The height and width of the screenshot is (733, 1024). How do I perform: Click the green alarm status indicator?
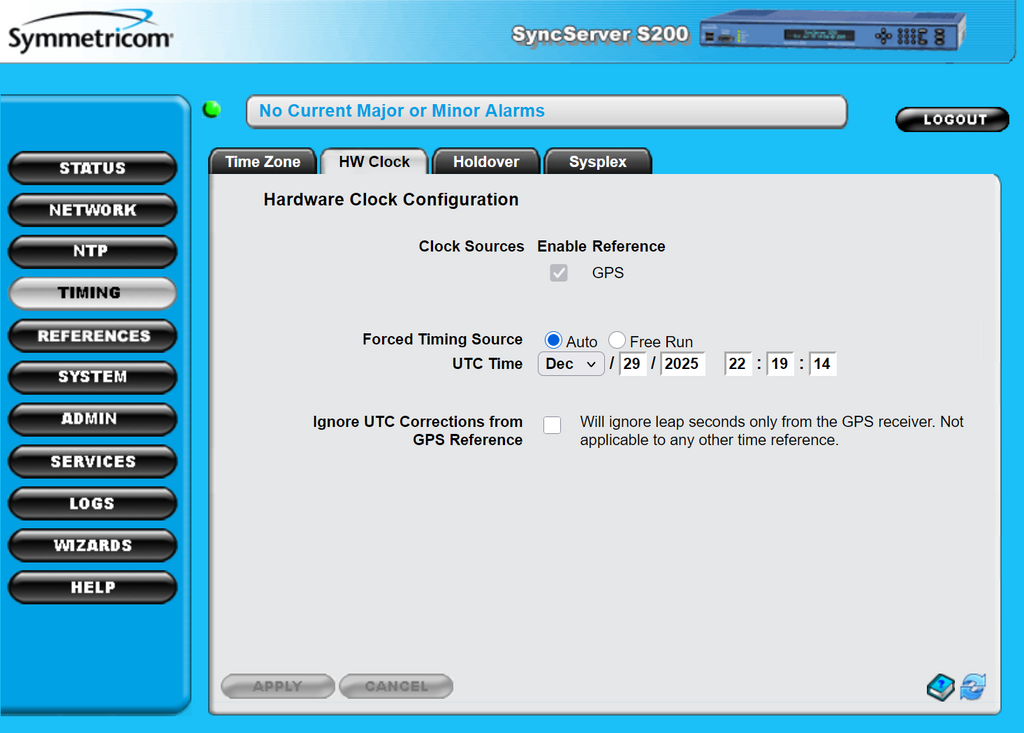tap(212, 110)
